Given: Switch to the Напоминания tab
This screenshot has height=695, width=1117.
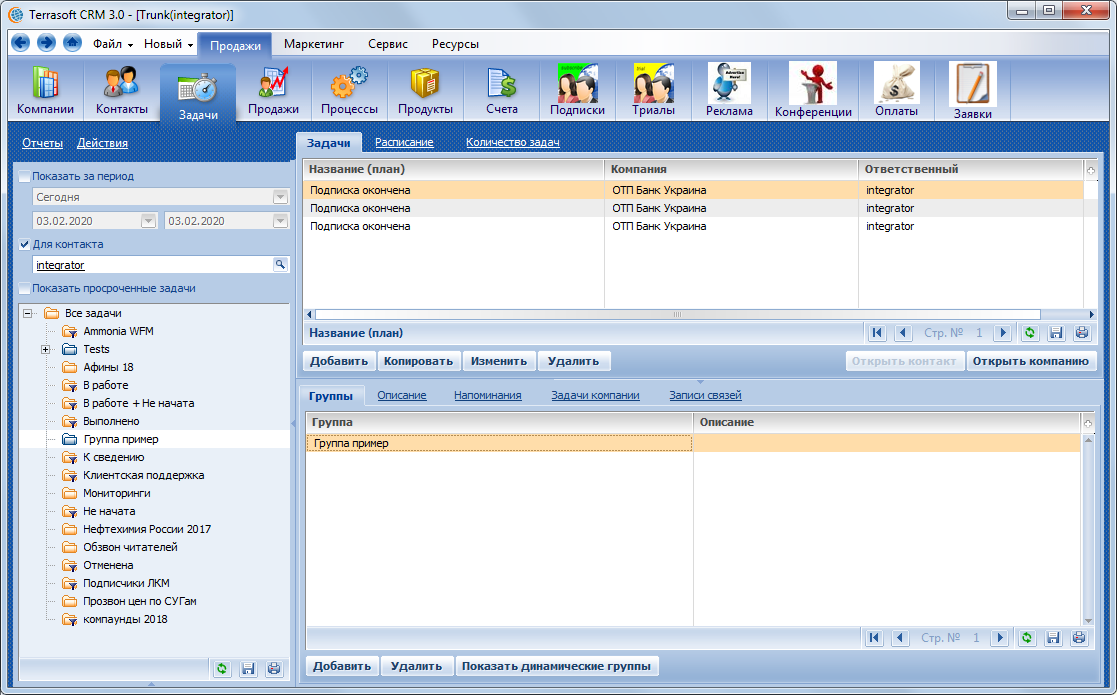Looking at the screenshot, I should [x=488, y=395].
